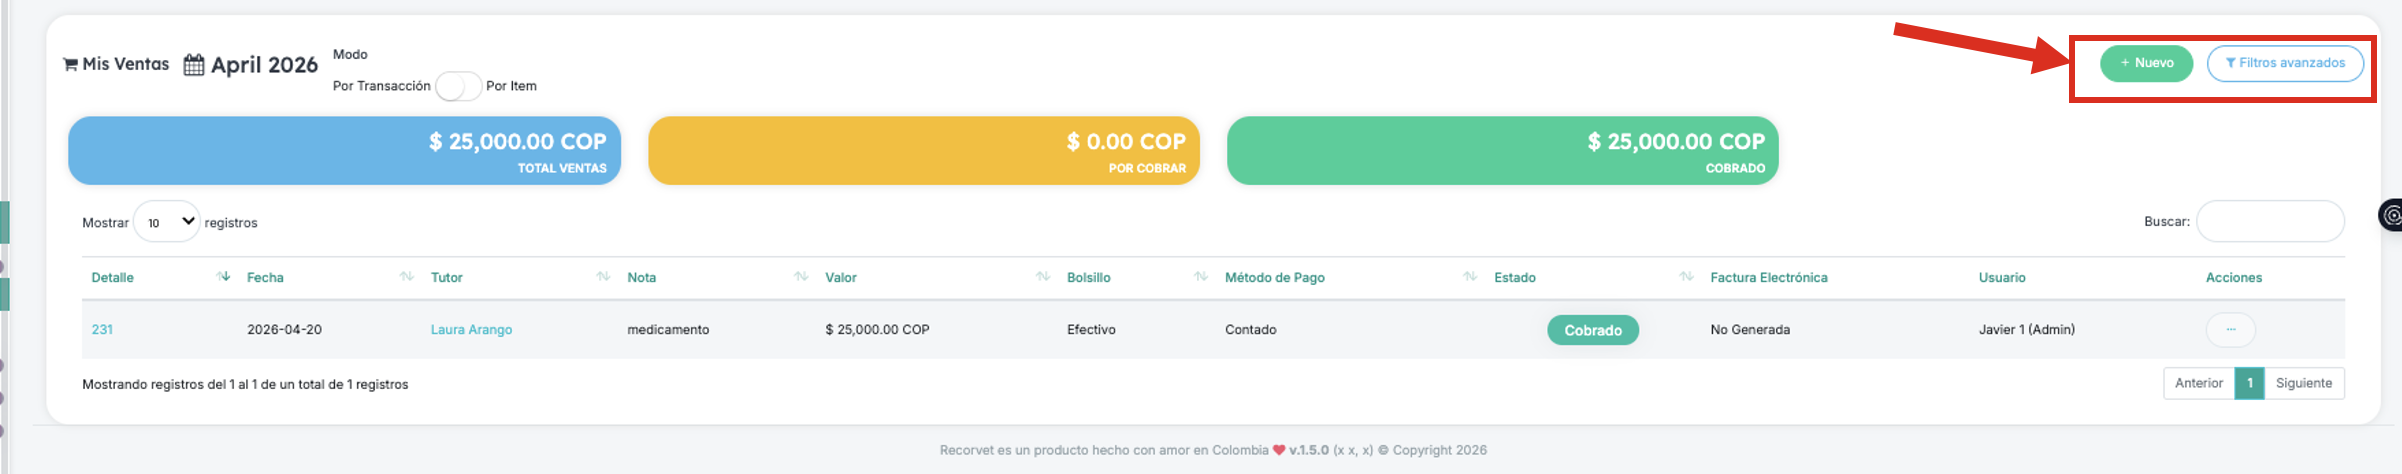Focus the Buscar search field

(2270, 221)
